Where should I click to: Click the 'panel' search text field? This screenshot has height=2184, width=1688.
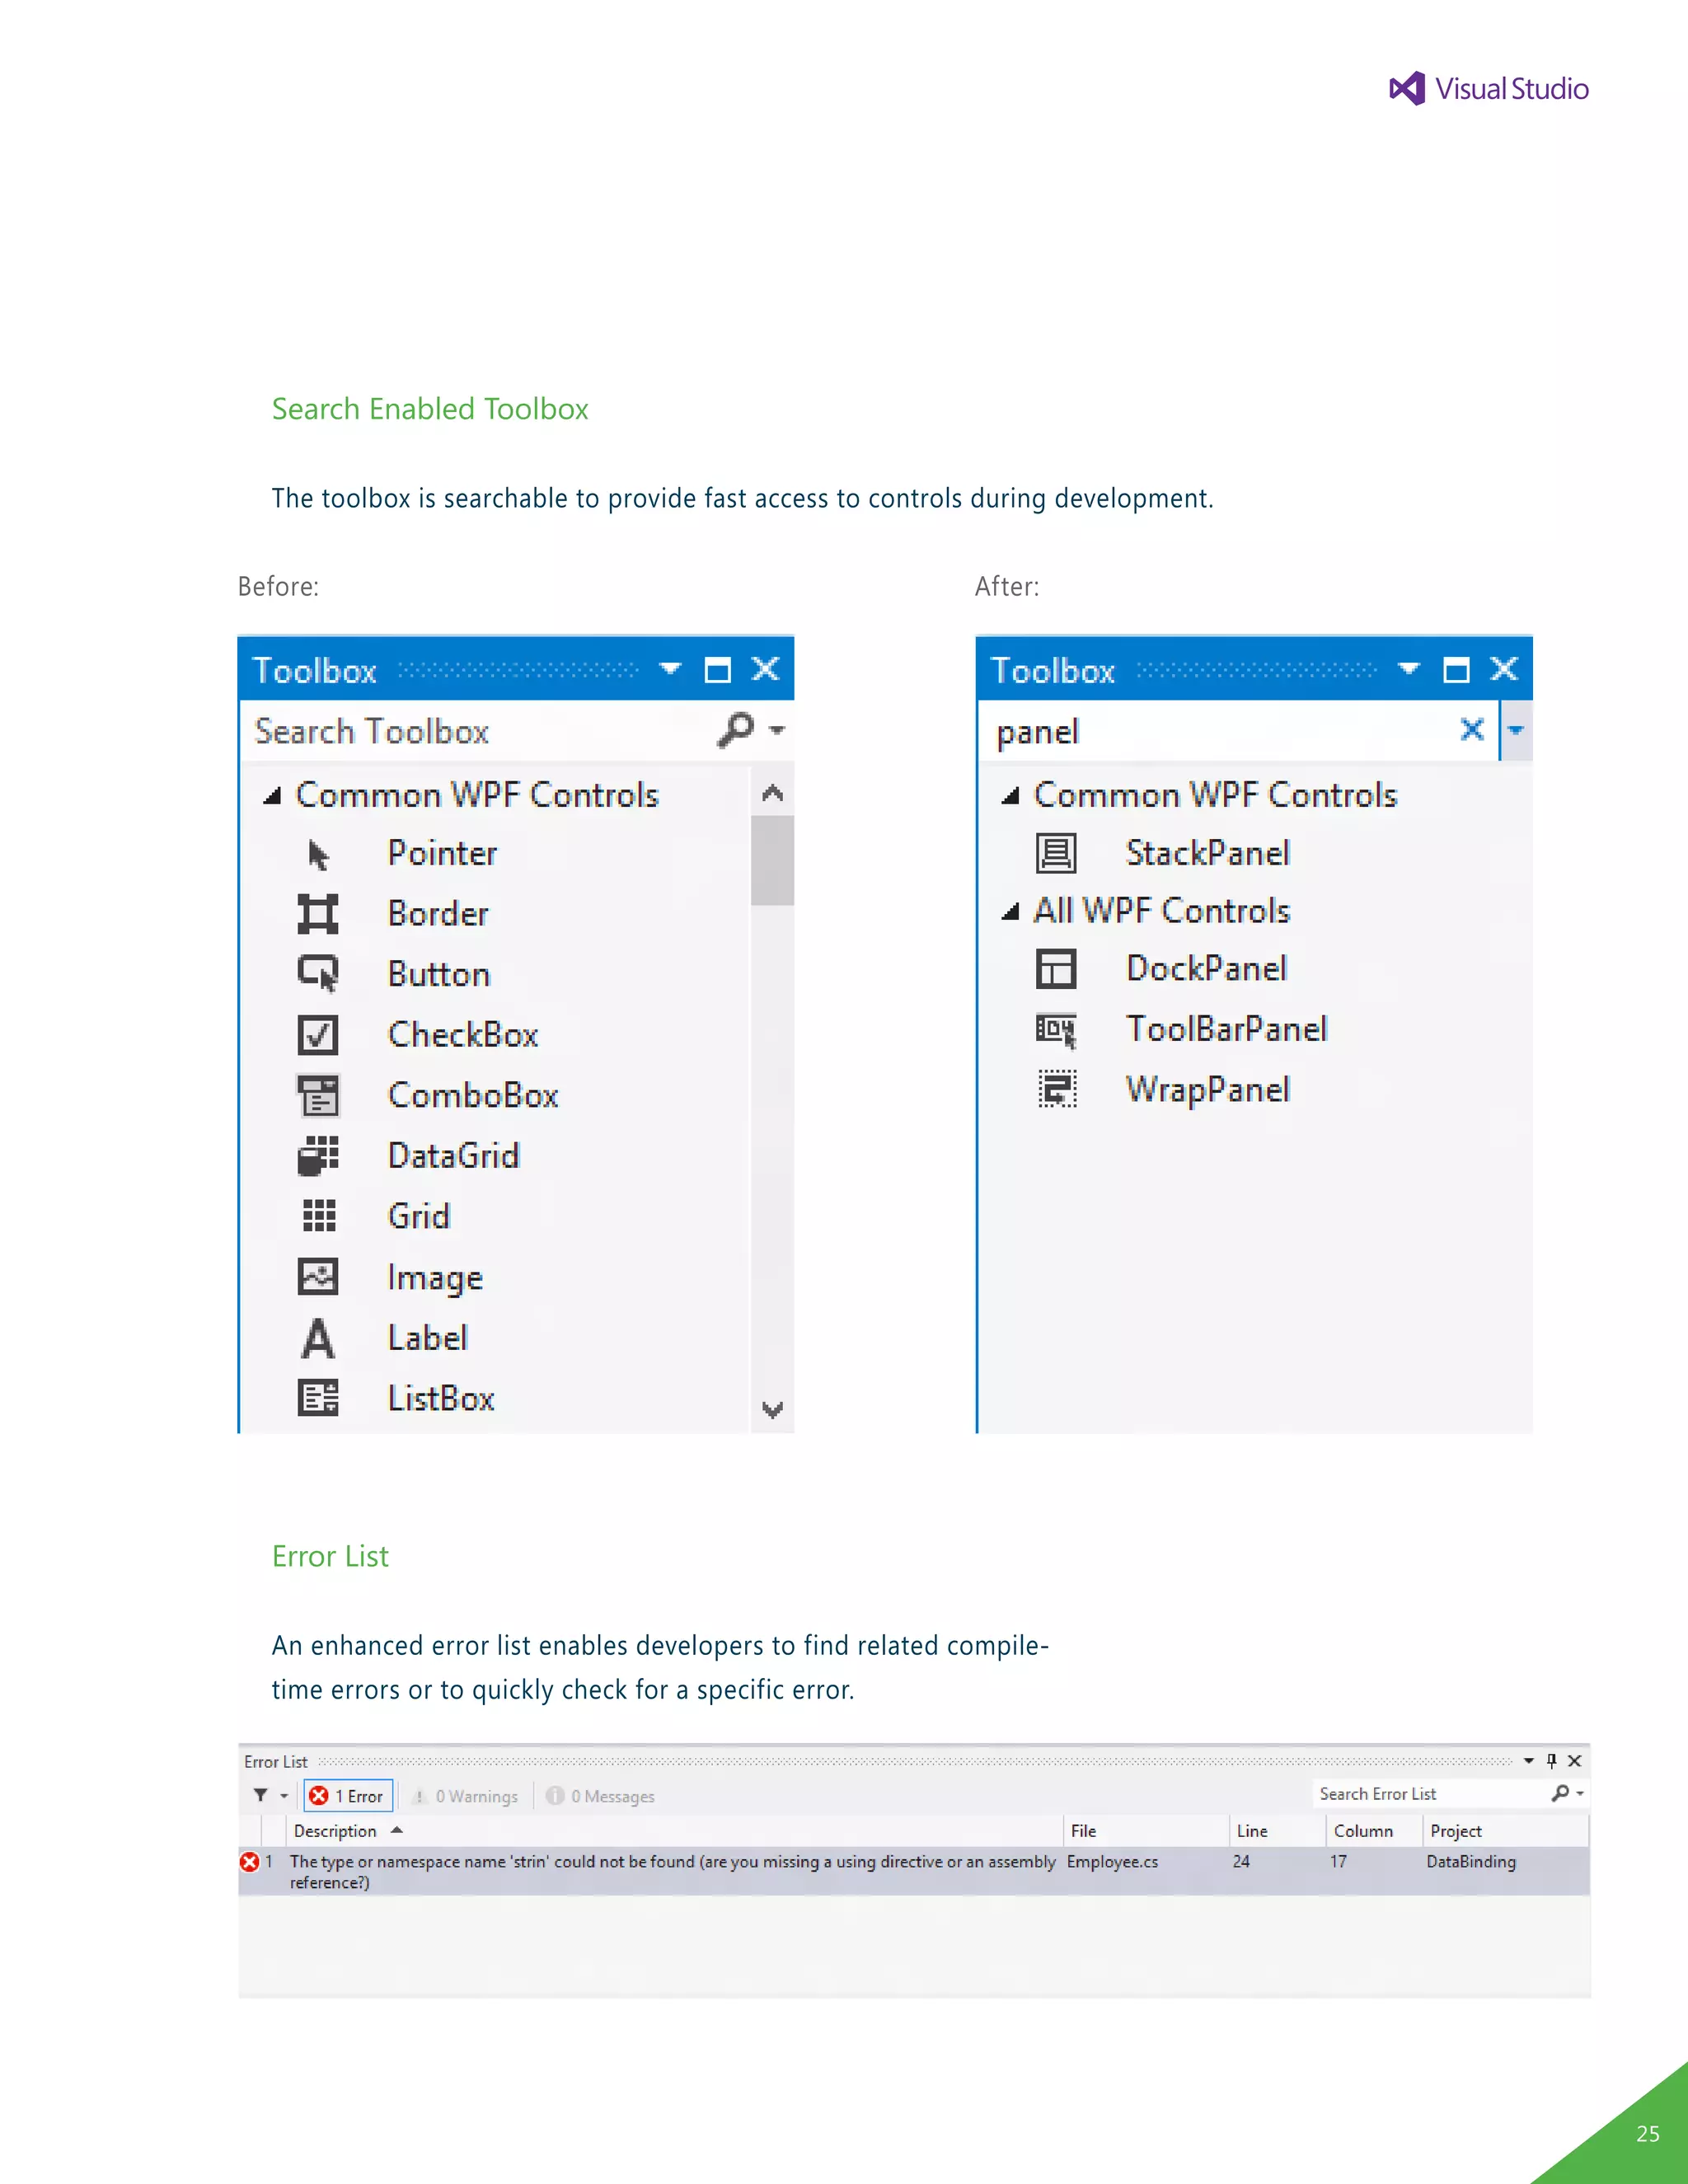tap(1217, 731)
